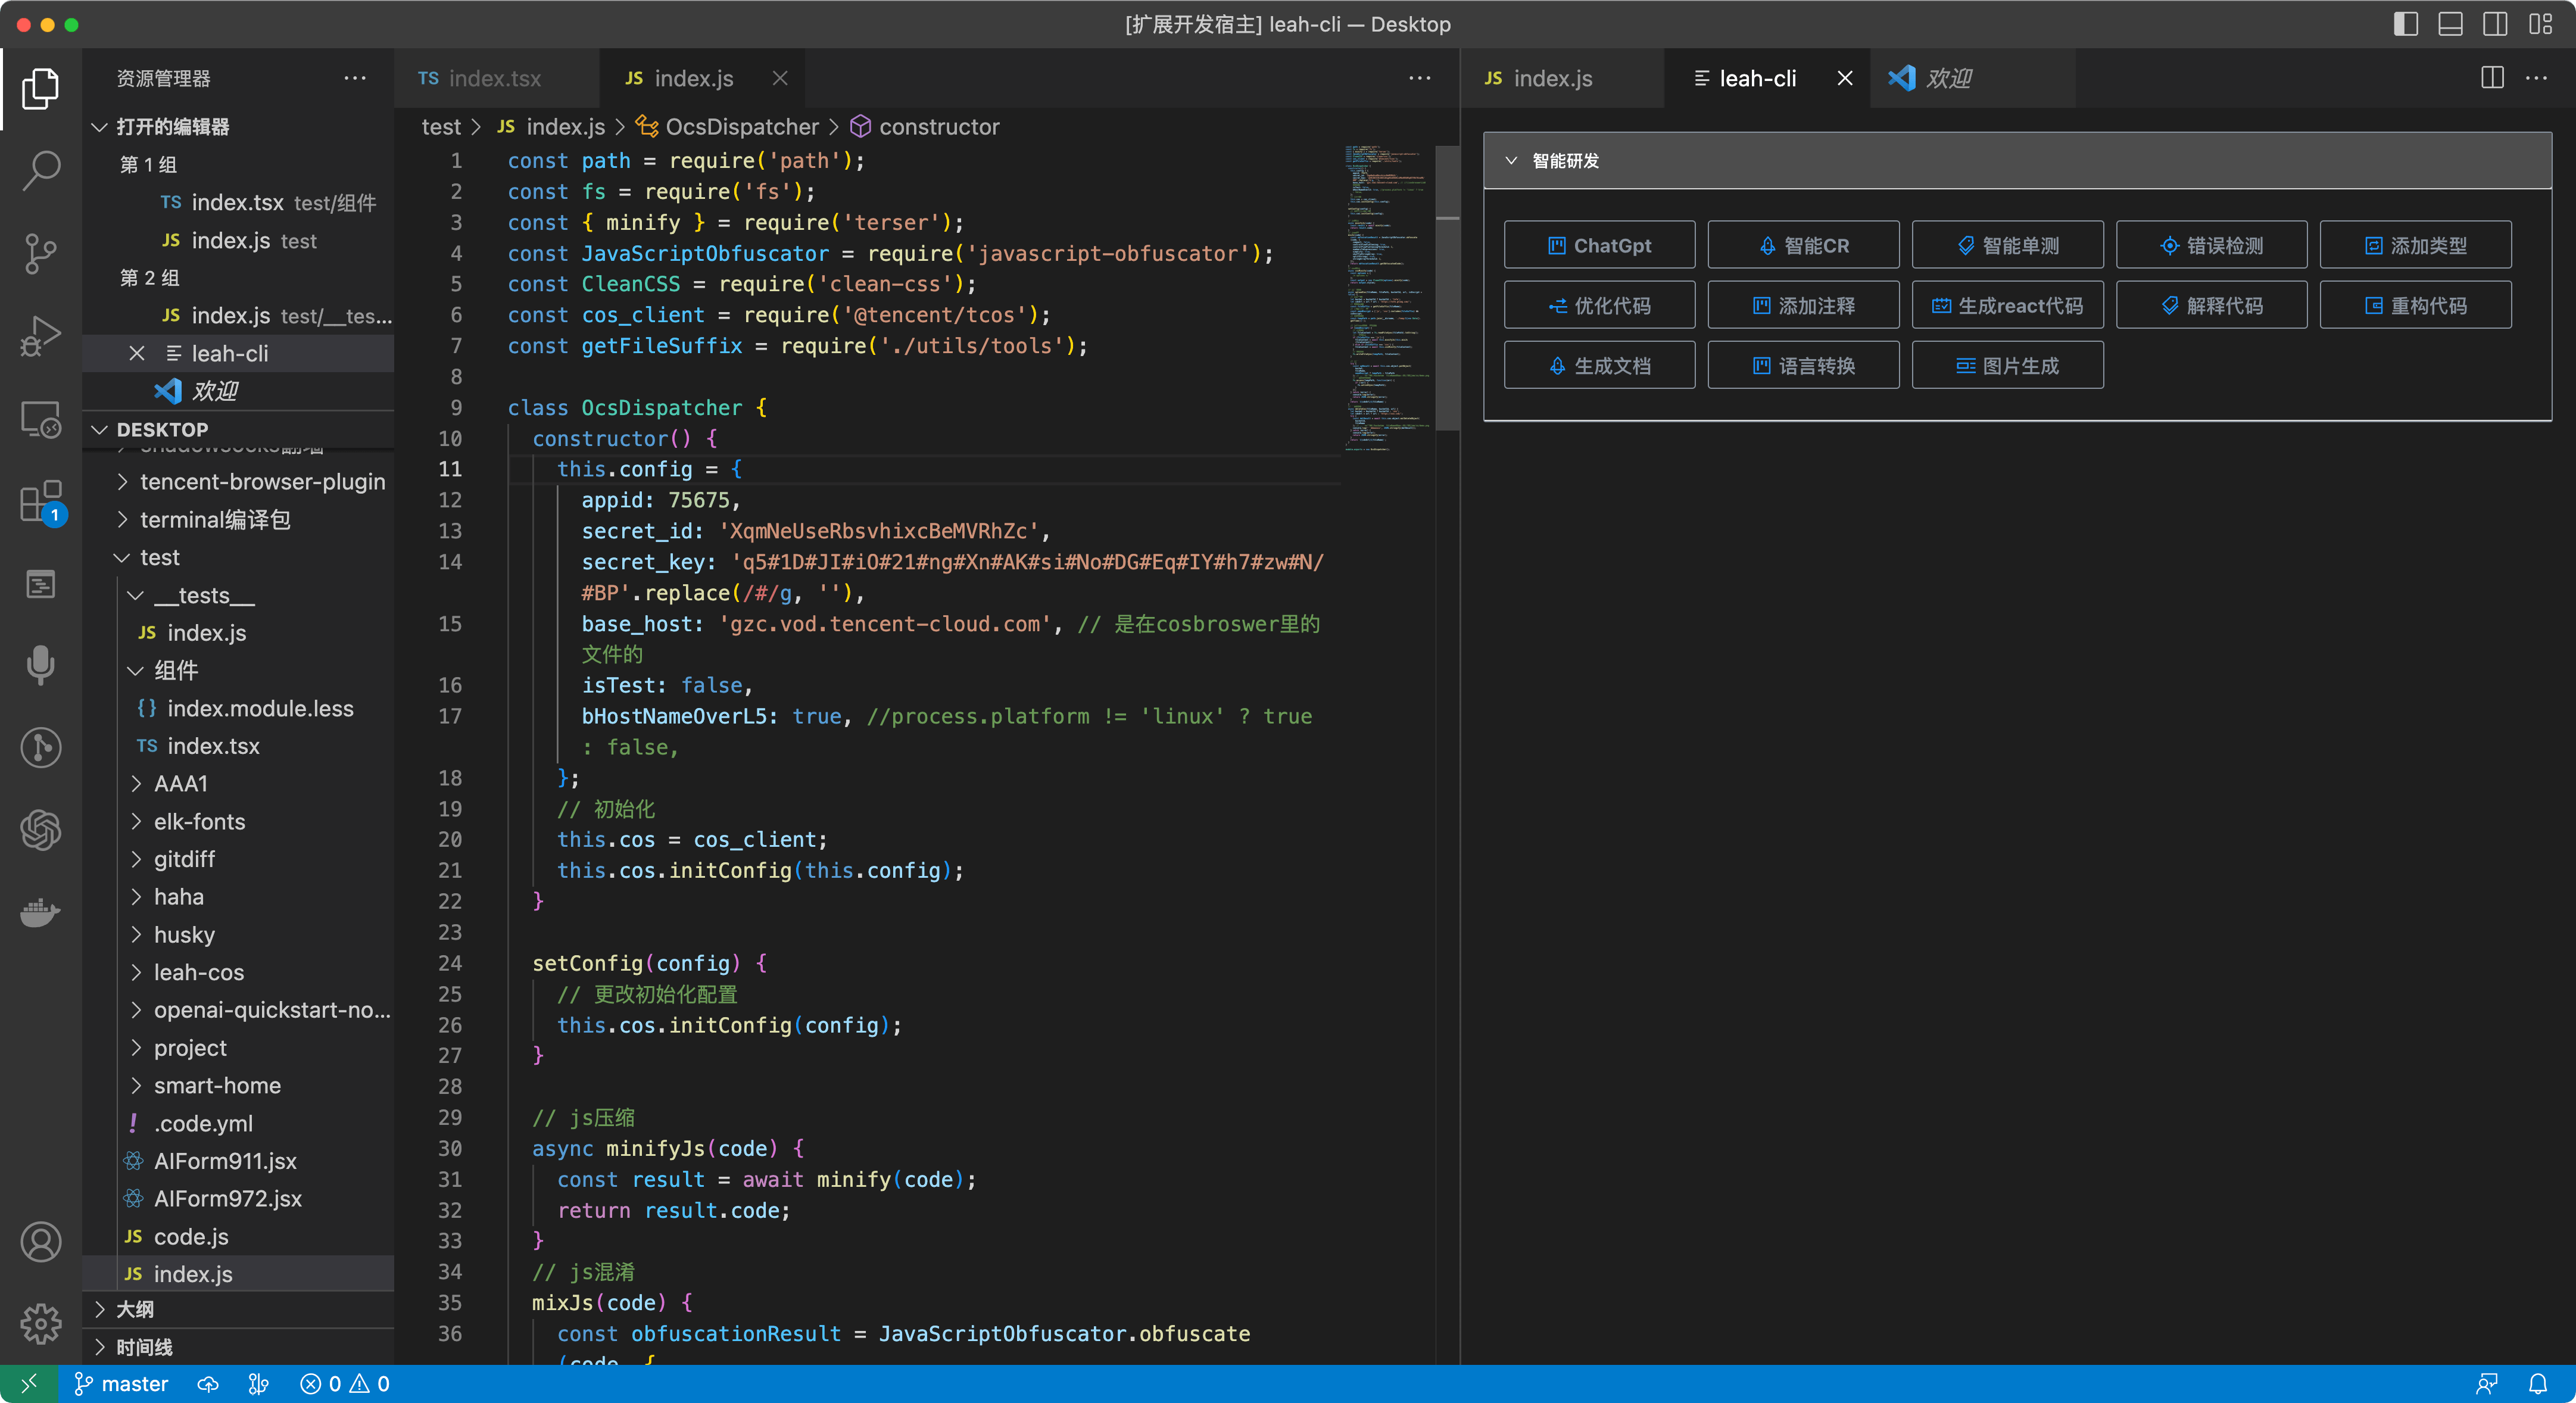Click the Docker whale icon in the sidebar
This screenshot has width=2576, height=1403.
tap(41, 912)
